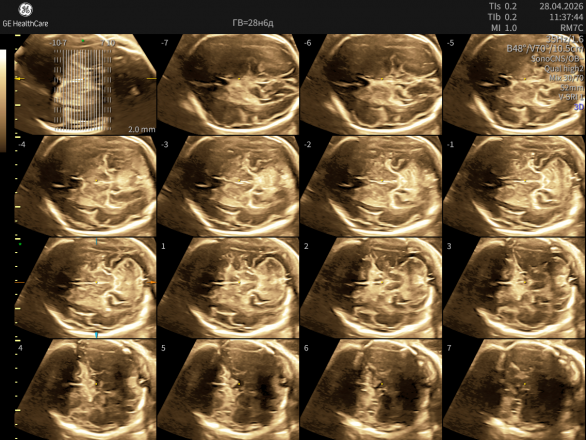Click the yellow arrow left of the reference image
This screenshot has width=586, height=440.
tap(20, 79)
